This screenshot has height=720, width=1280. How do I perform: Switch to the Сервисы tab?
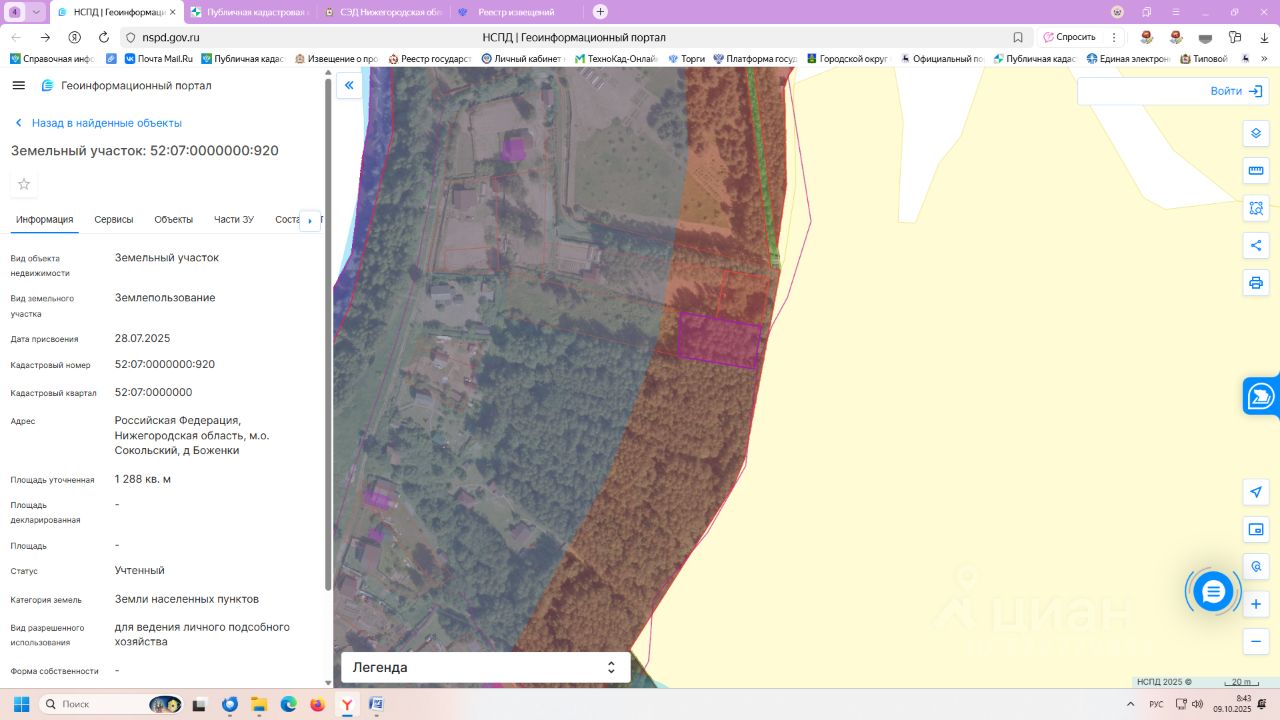[114, 220]
